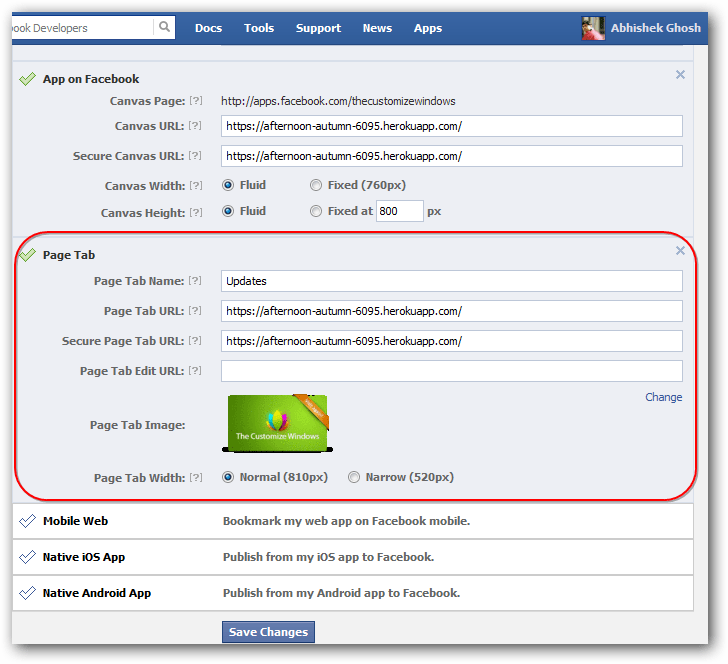728x664 pixels.
Task: Click 'Publish from my Android app to Facebook.'
Action: coord(341,593)
